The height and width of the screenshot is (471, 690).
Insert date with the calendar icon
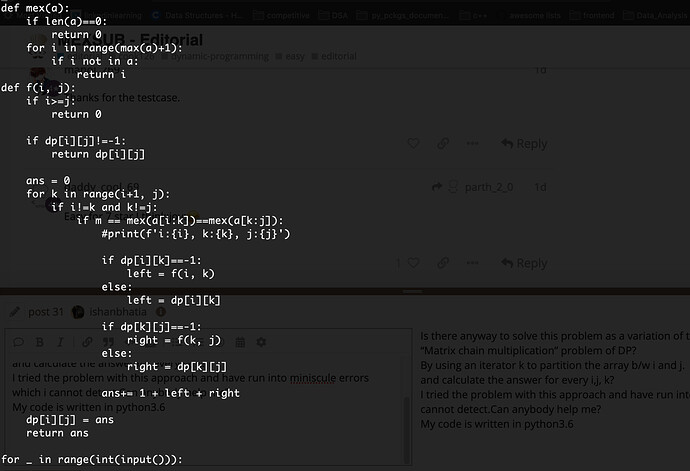[240, 342]
